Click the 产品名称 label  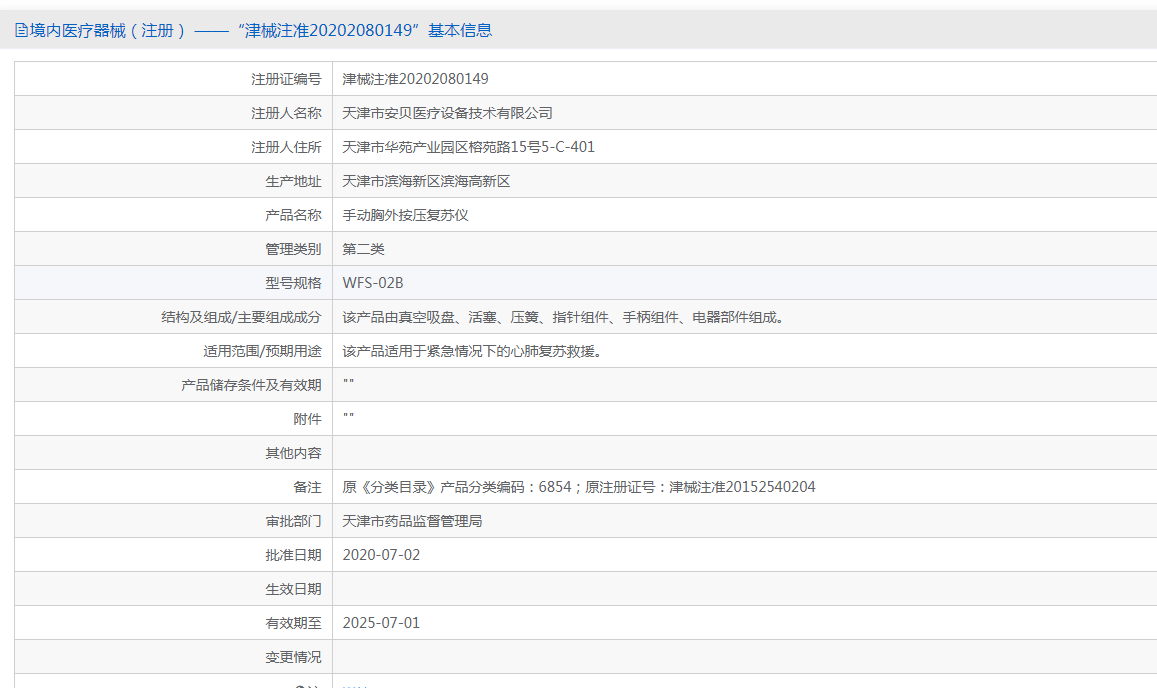tap(294, 215)
